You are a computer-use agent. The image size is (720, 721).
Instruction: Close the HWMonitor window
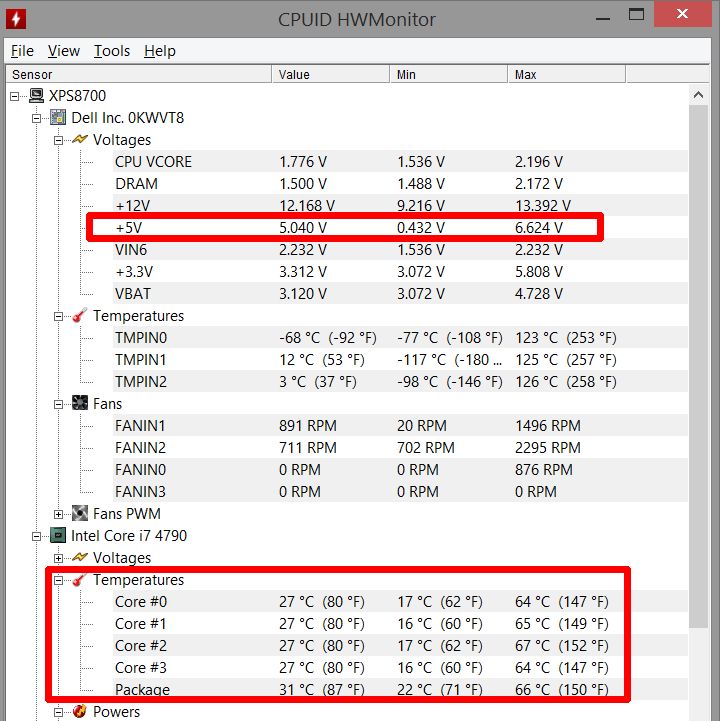coord(682,14)
